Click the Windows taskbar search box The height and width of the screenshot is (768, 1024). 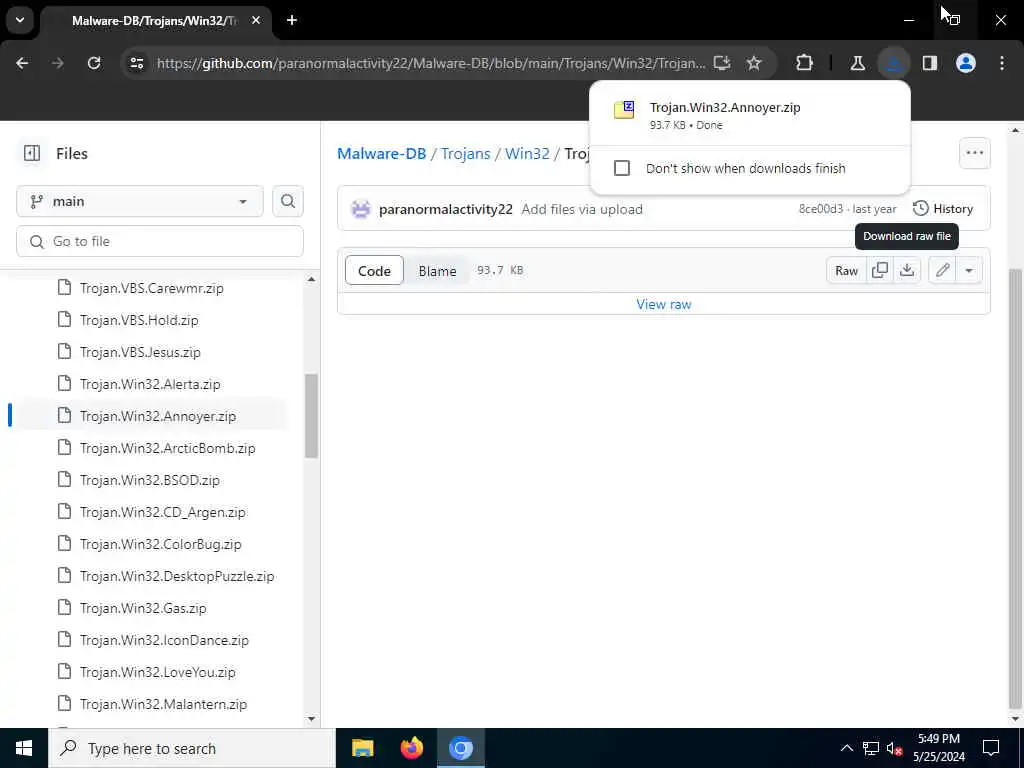pyautogui.click(x=192, y=748)
